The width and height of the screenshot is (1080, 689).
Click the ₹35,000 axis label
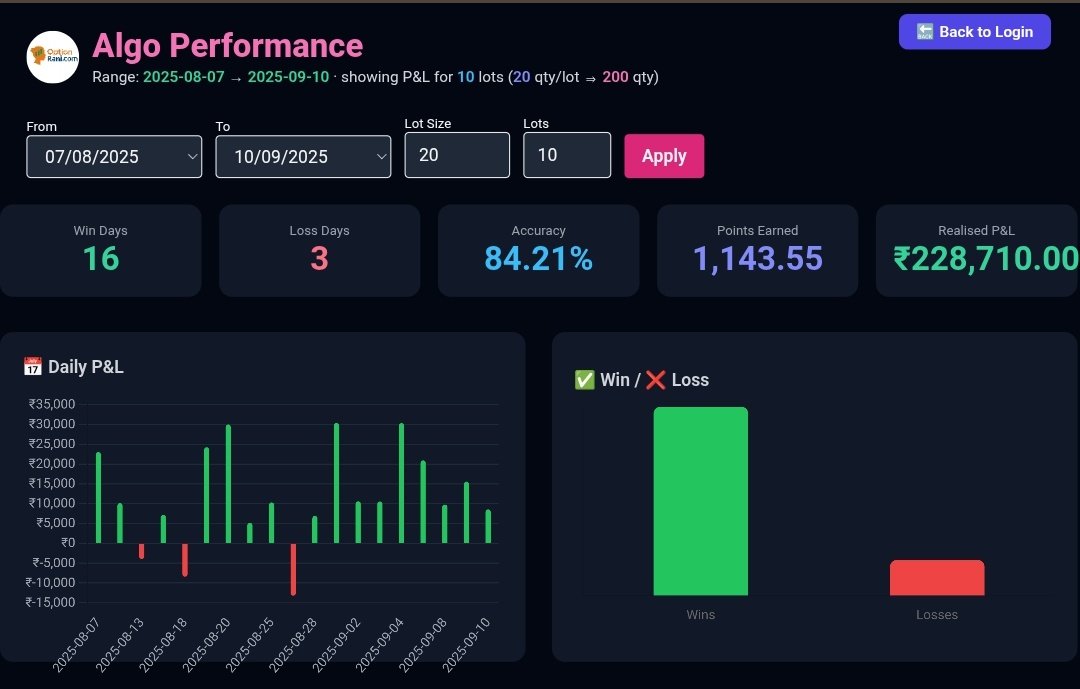[x=52, y=404]
